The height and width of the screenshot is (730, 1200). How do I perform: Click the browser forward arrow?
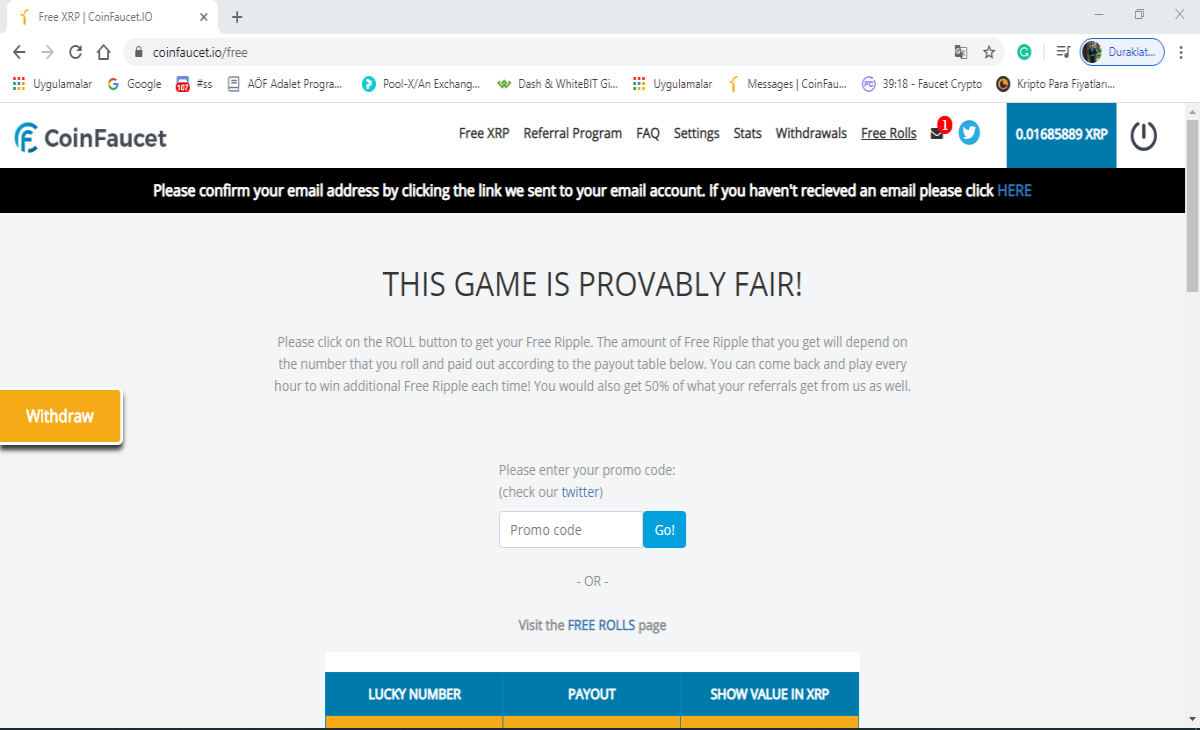tap(47, 52)
